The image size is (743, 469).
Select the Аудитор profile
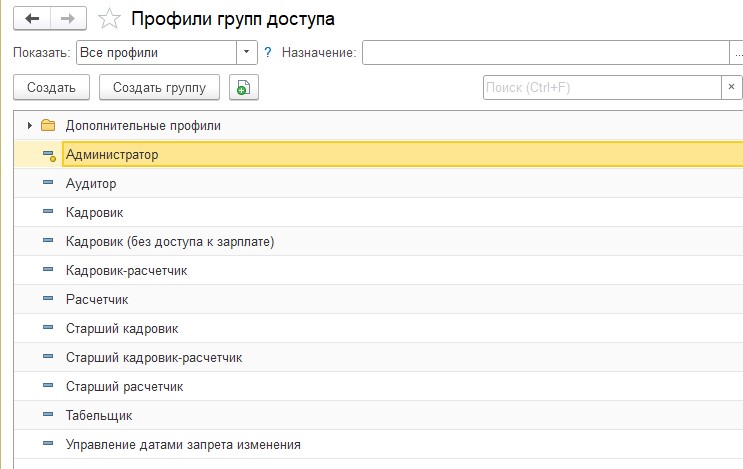pyautogui.click(x=91, y=184)
